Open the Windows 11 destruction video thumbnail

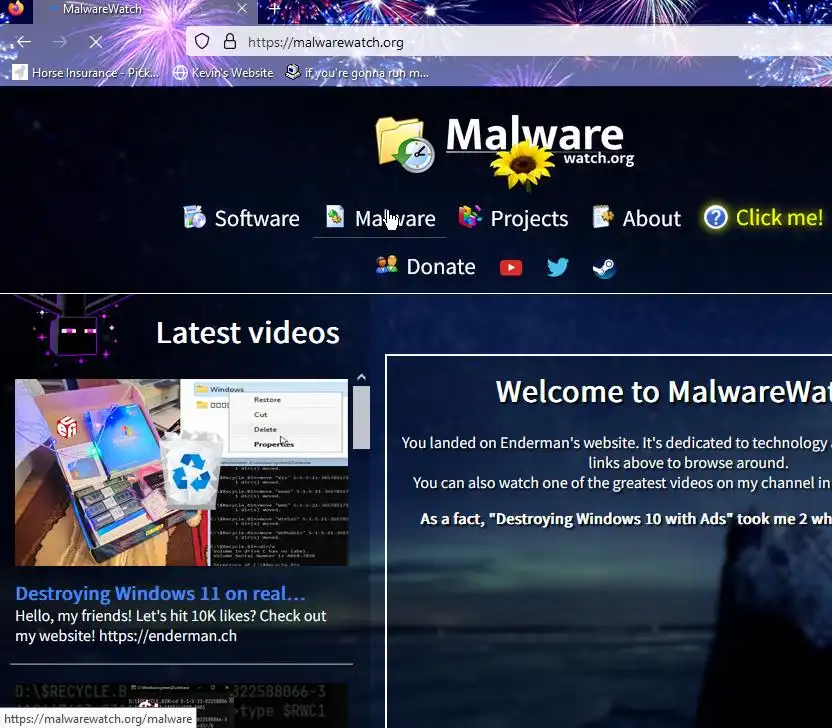pos(181,472)
